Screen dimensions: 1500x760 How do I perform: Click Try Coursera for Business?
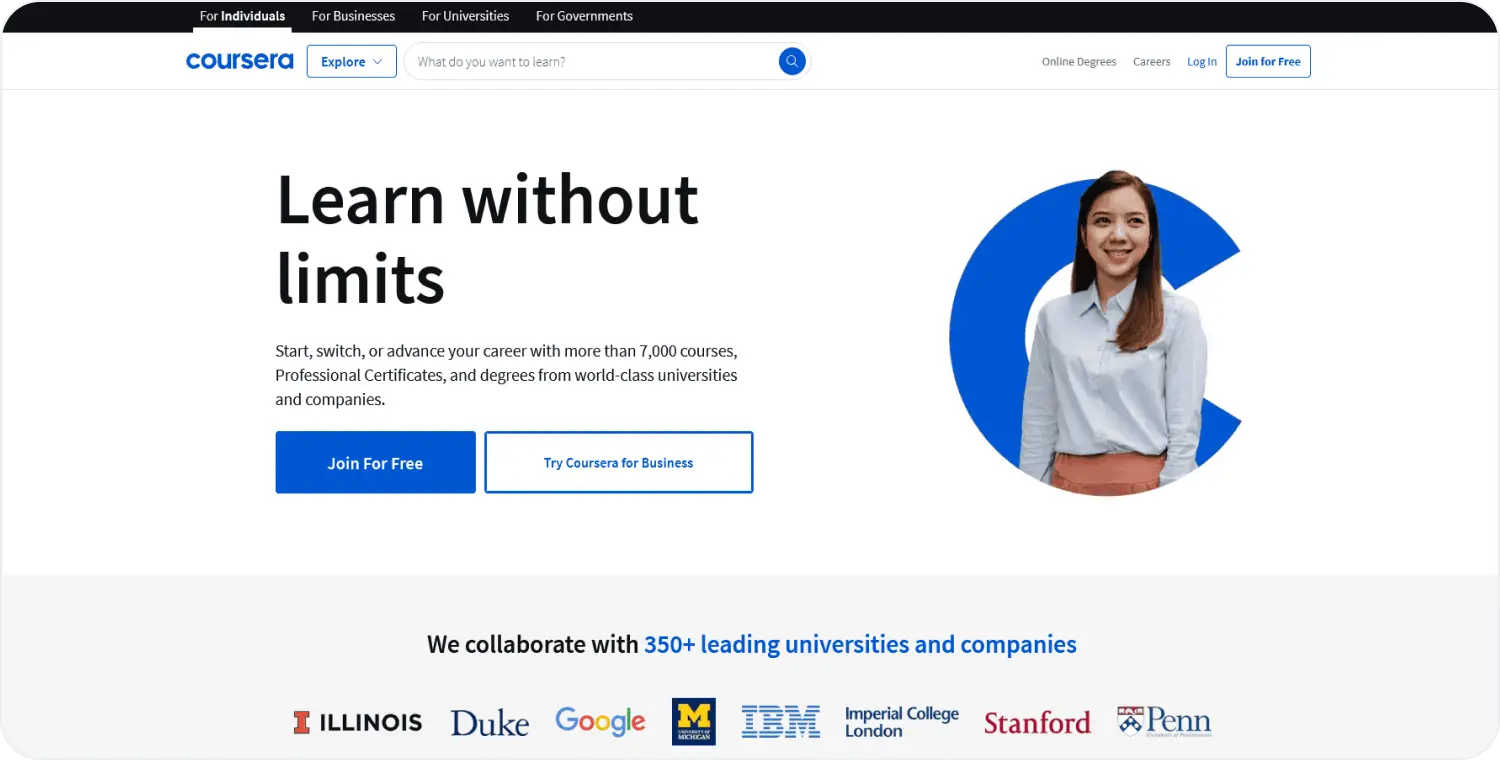click(x=618, y=462)
